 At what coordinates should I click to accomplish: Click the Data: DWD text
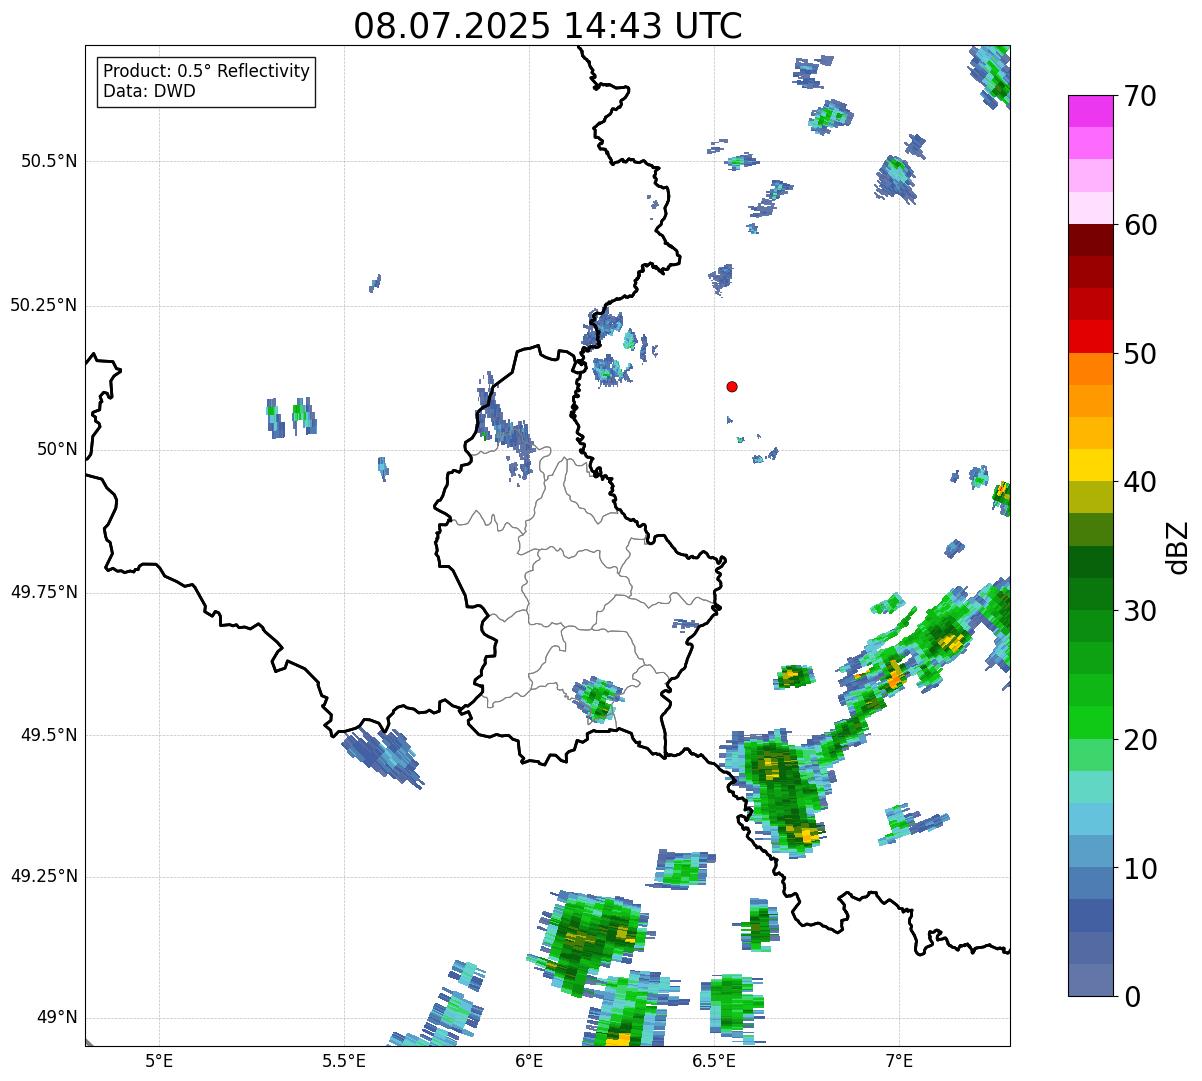tap(150, 92)
